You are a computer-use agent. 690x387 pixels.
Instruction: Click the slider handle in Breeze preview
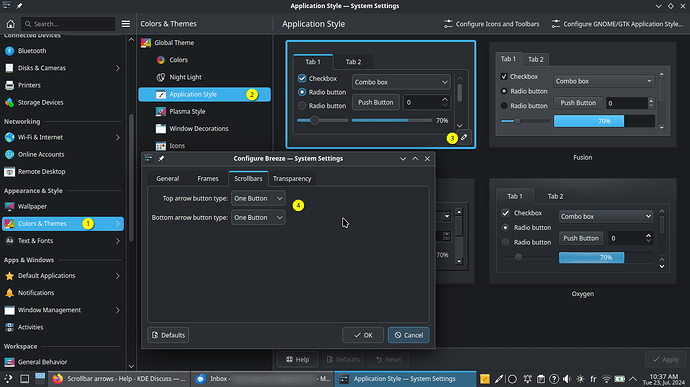(x=314, y=120)
